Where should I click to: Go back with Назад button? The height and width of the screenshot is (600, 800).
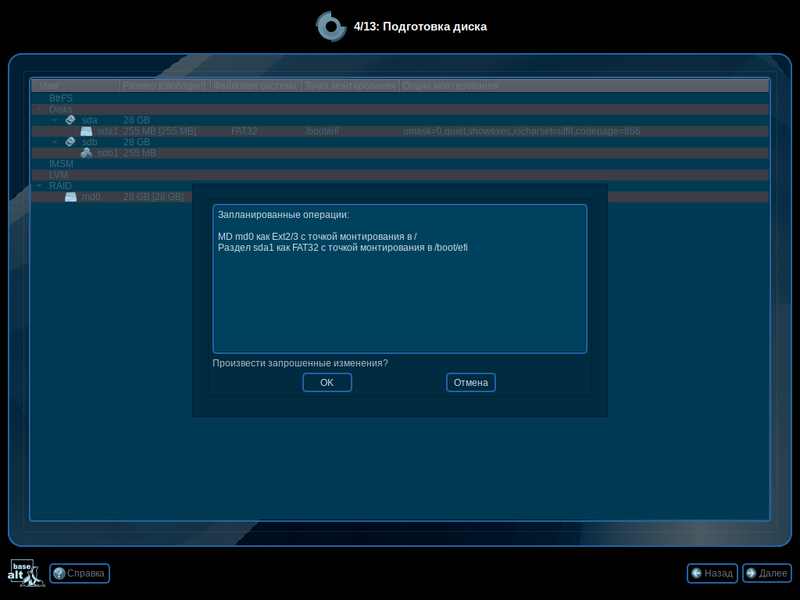click(x=712, y=573)
